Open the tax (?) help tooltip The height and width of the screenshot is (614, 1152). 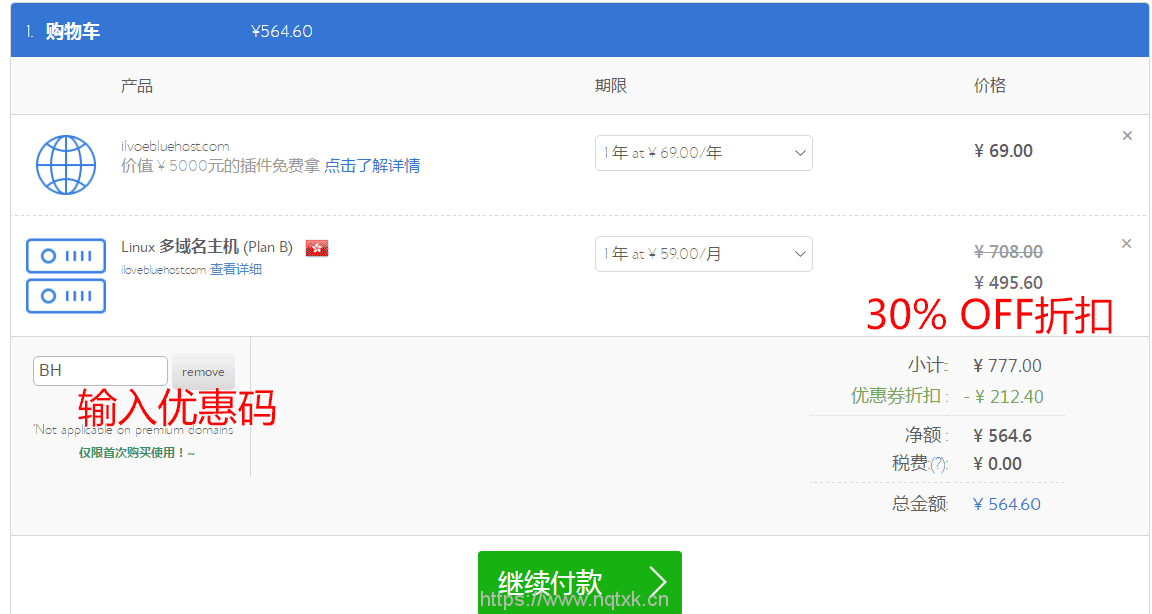[x=938, y=465]
